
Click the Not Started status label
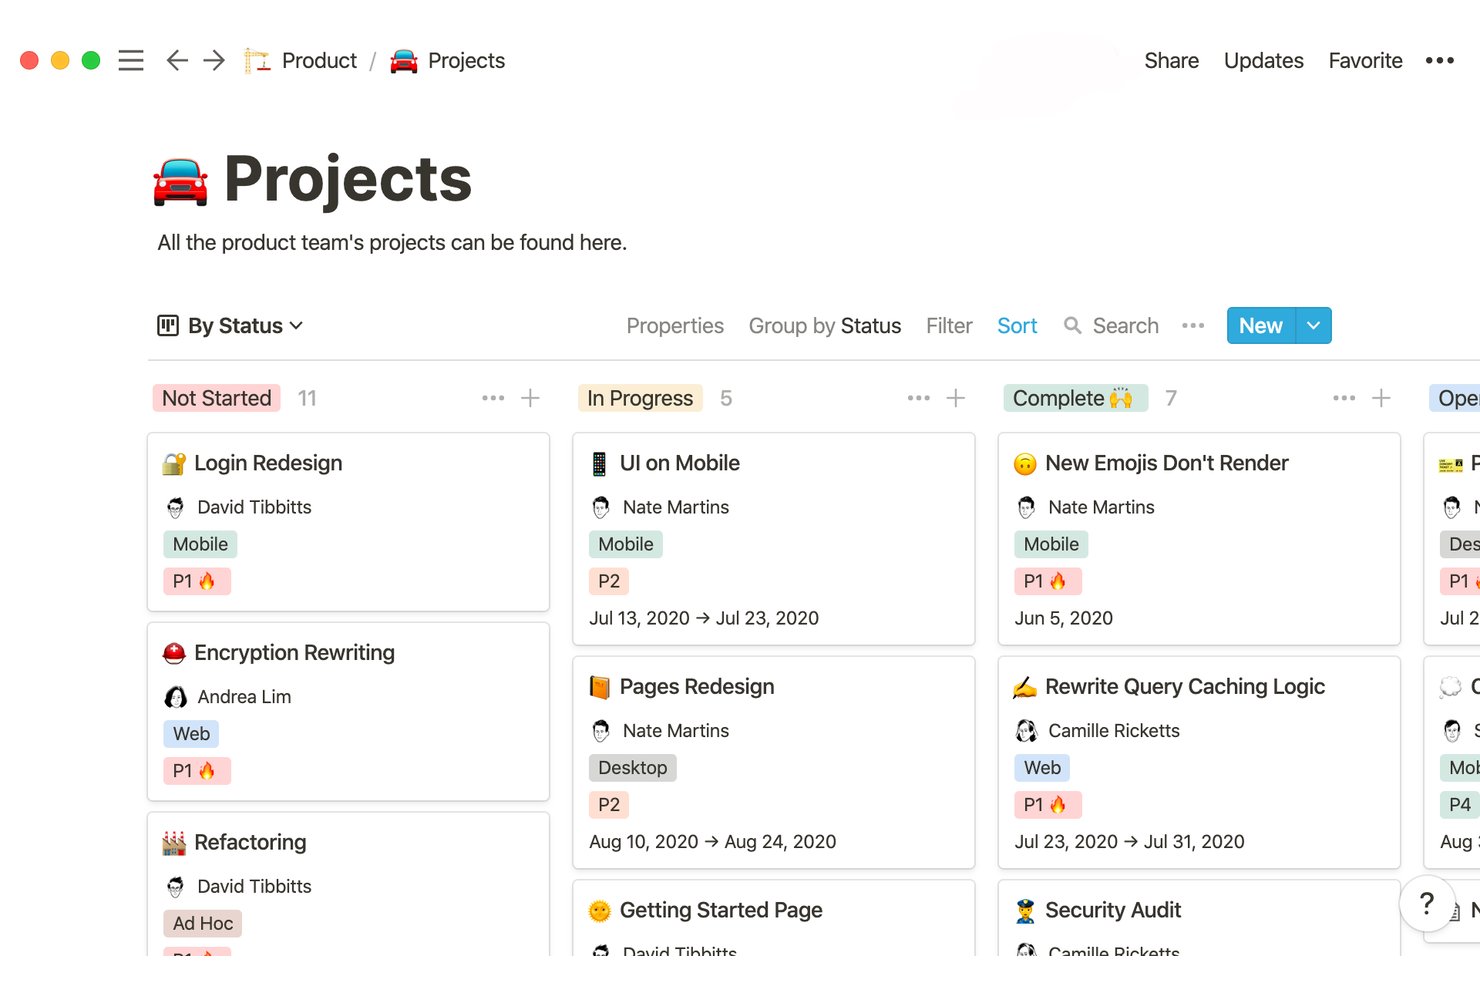point(217,398)
